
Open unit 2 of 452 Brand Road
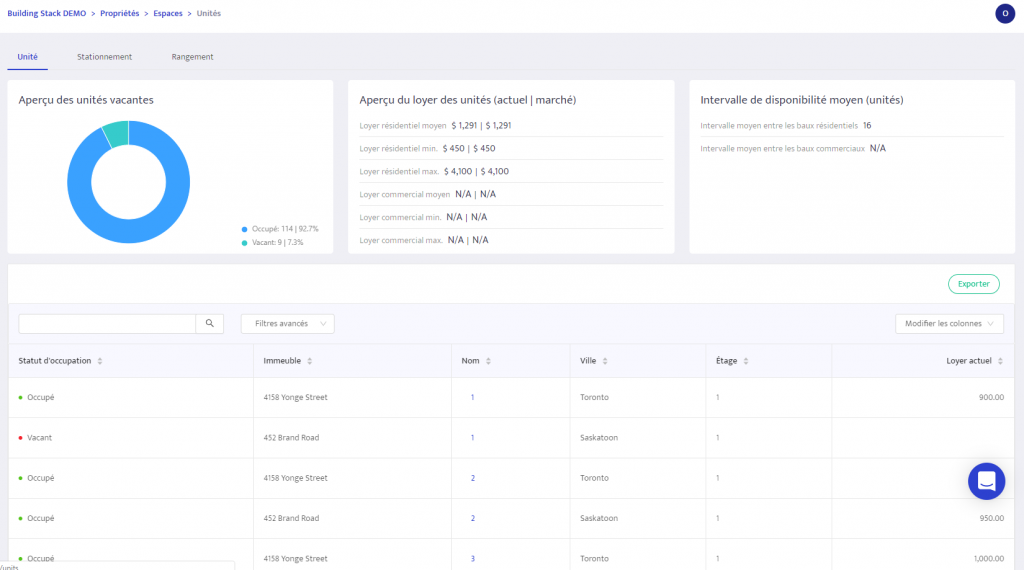click(473, 518)
